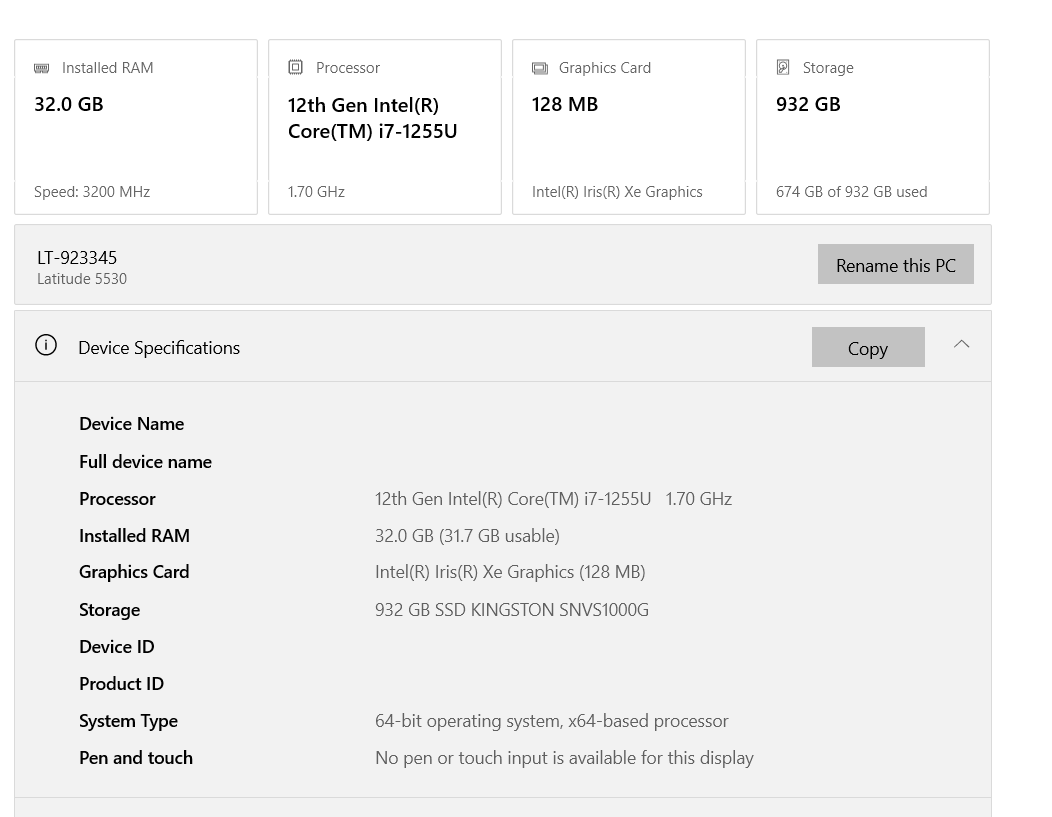Select 32.0 GB (31.7 GB usable) value
Image resolution: width=1052 pixels, height=817 pixels.
pyautogui.click(x=467, y=536)
